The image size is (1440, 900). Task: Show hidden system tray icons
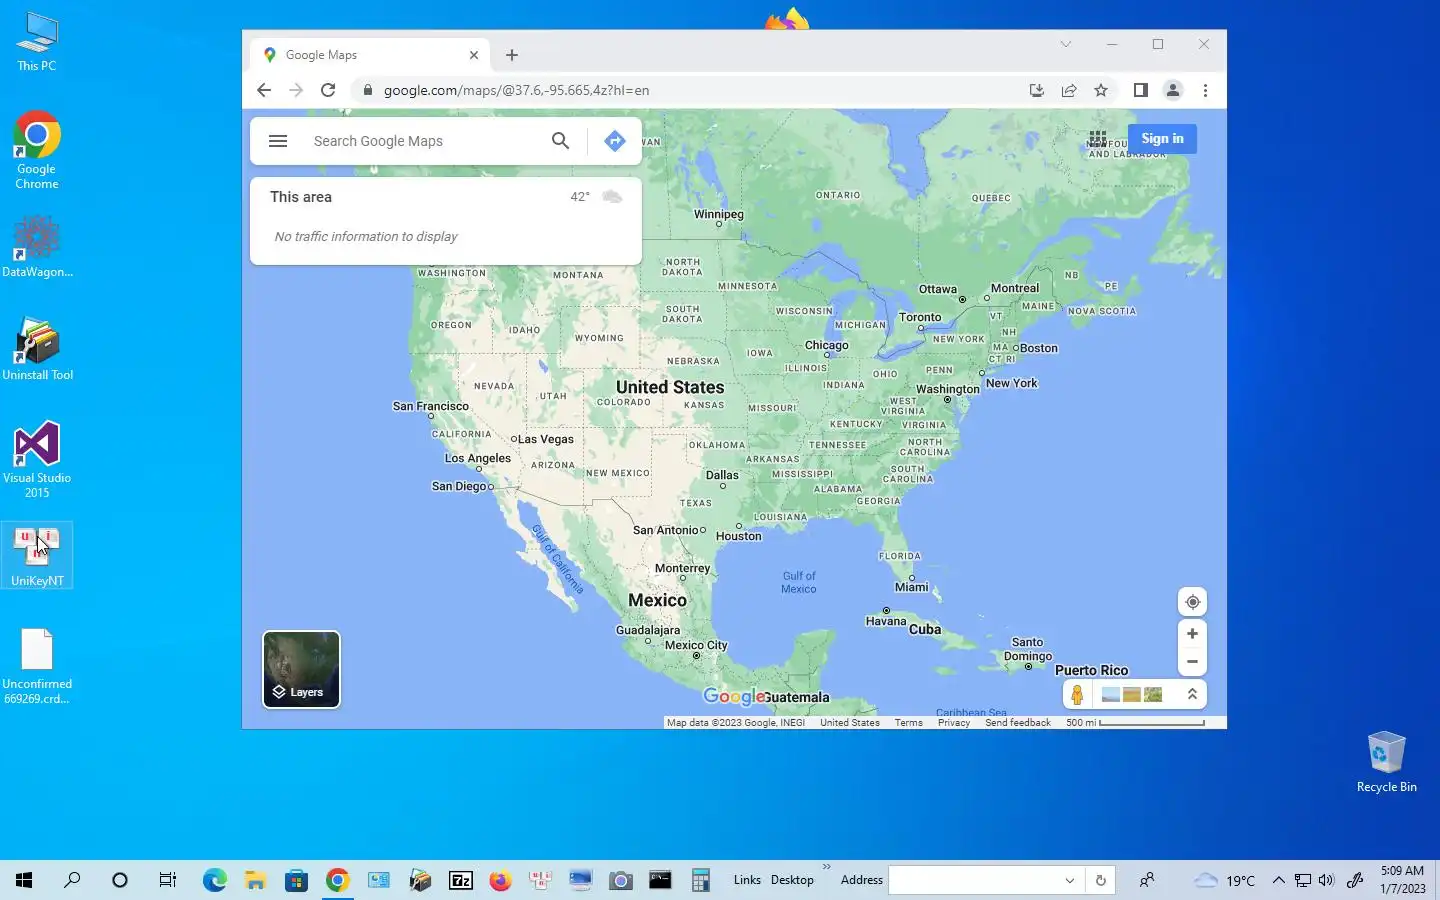click(x=1278, y=880)
